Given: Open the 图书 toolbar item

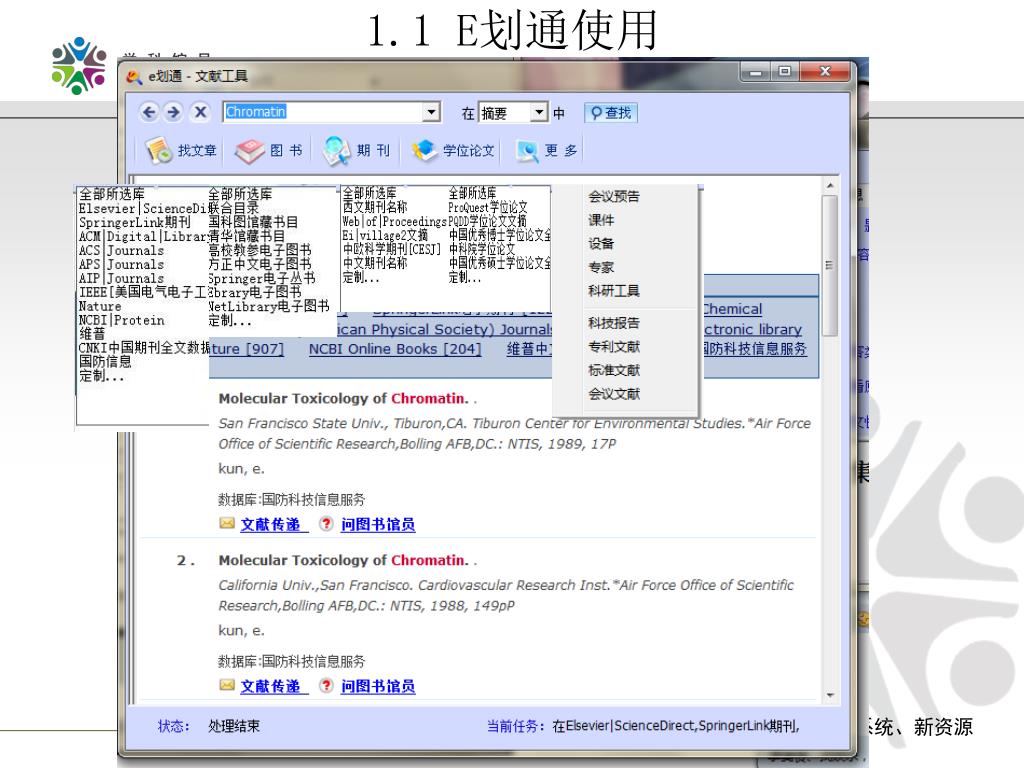Looking at the screenshot, I should [268, 150].
